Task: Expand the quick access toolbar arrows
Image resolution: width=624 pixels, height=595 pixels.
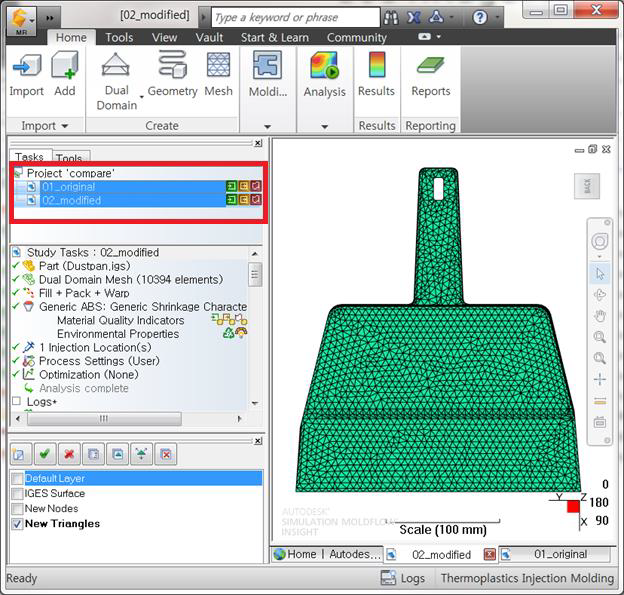Action: [50, 18]
